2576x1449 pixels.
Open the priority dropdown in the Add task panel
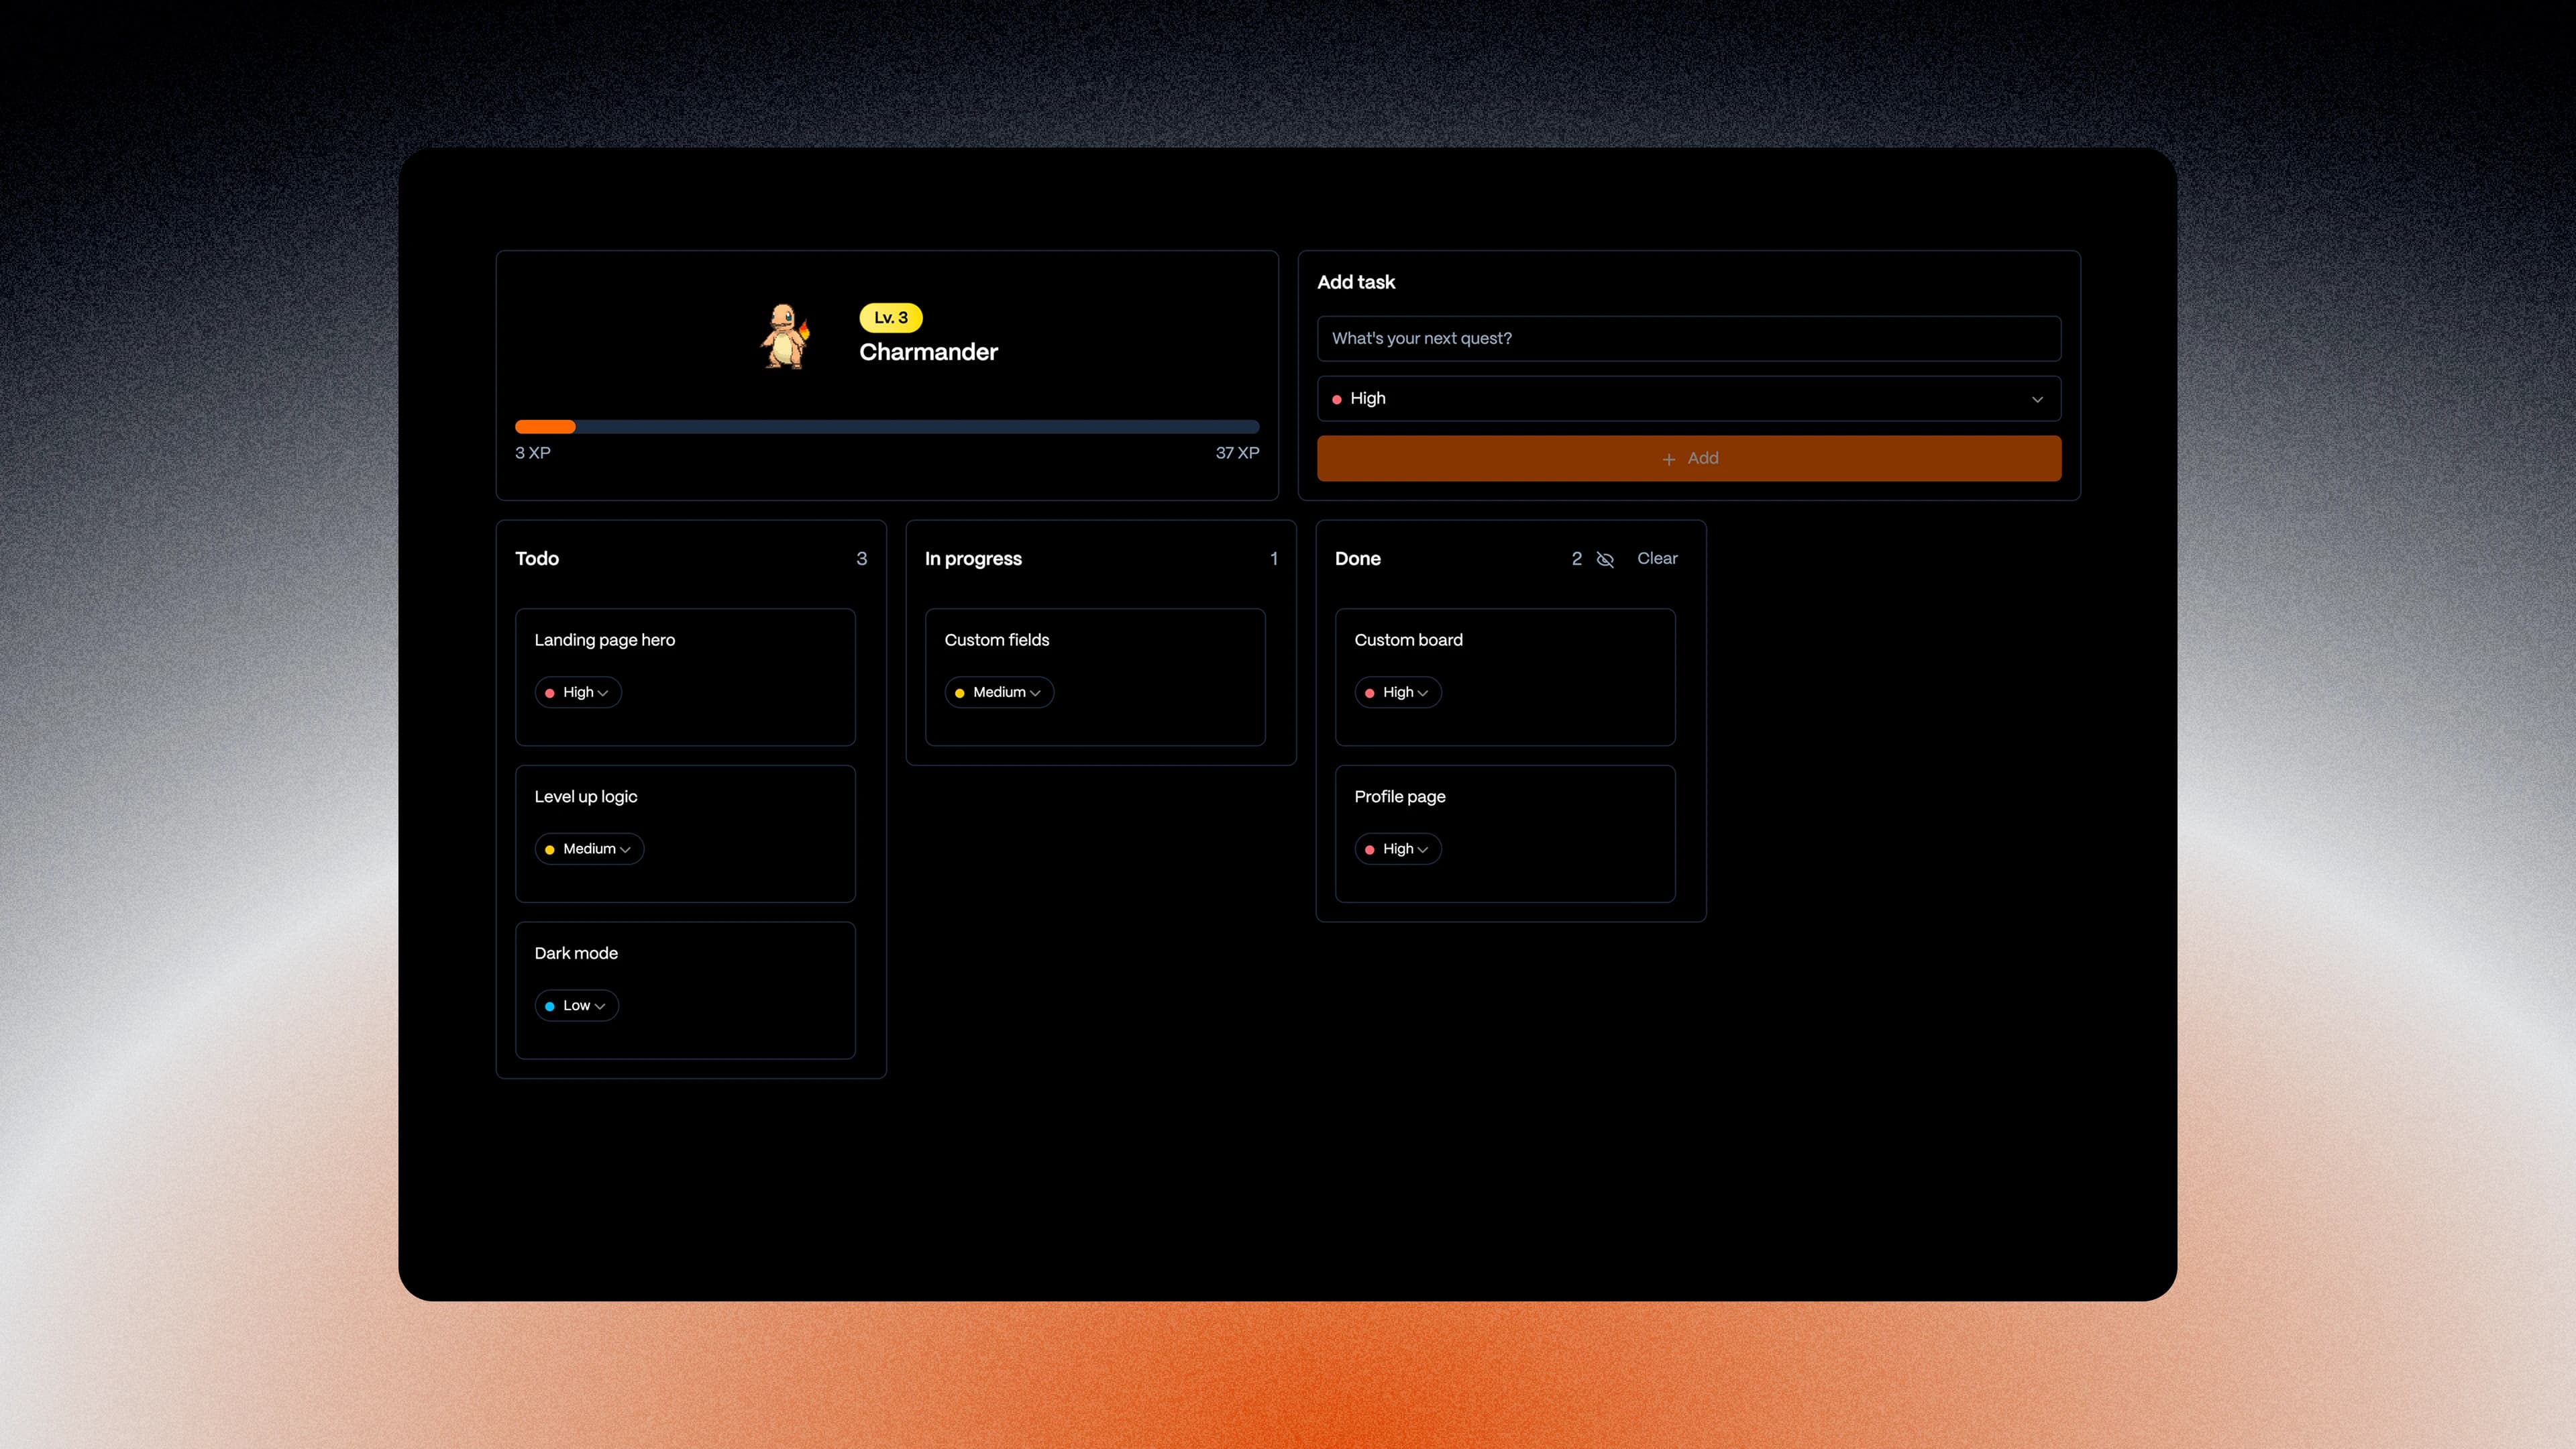[x=1688, y=398]
